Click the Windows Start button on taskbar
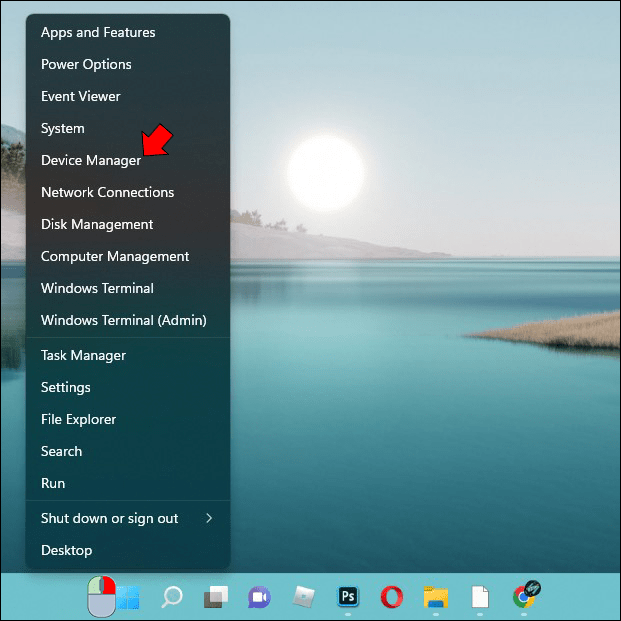The height and width of the screenshot is (621, 621). point(128,597)
